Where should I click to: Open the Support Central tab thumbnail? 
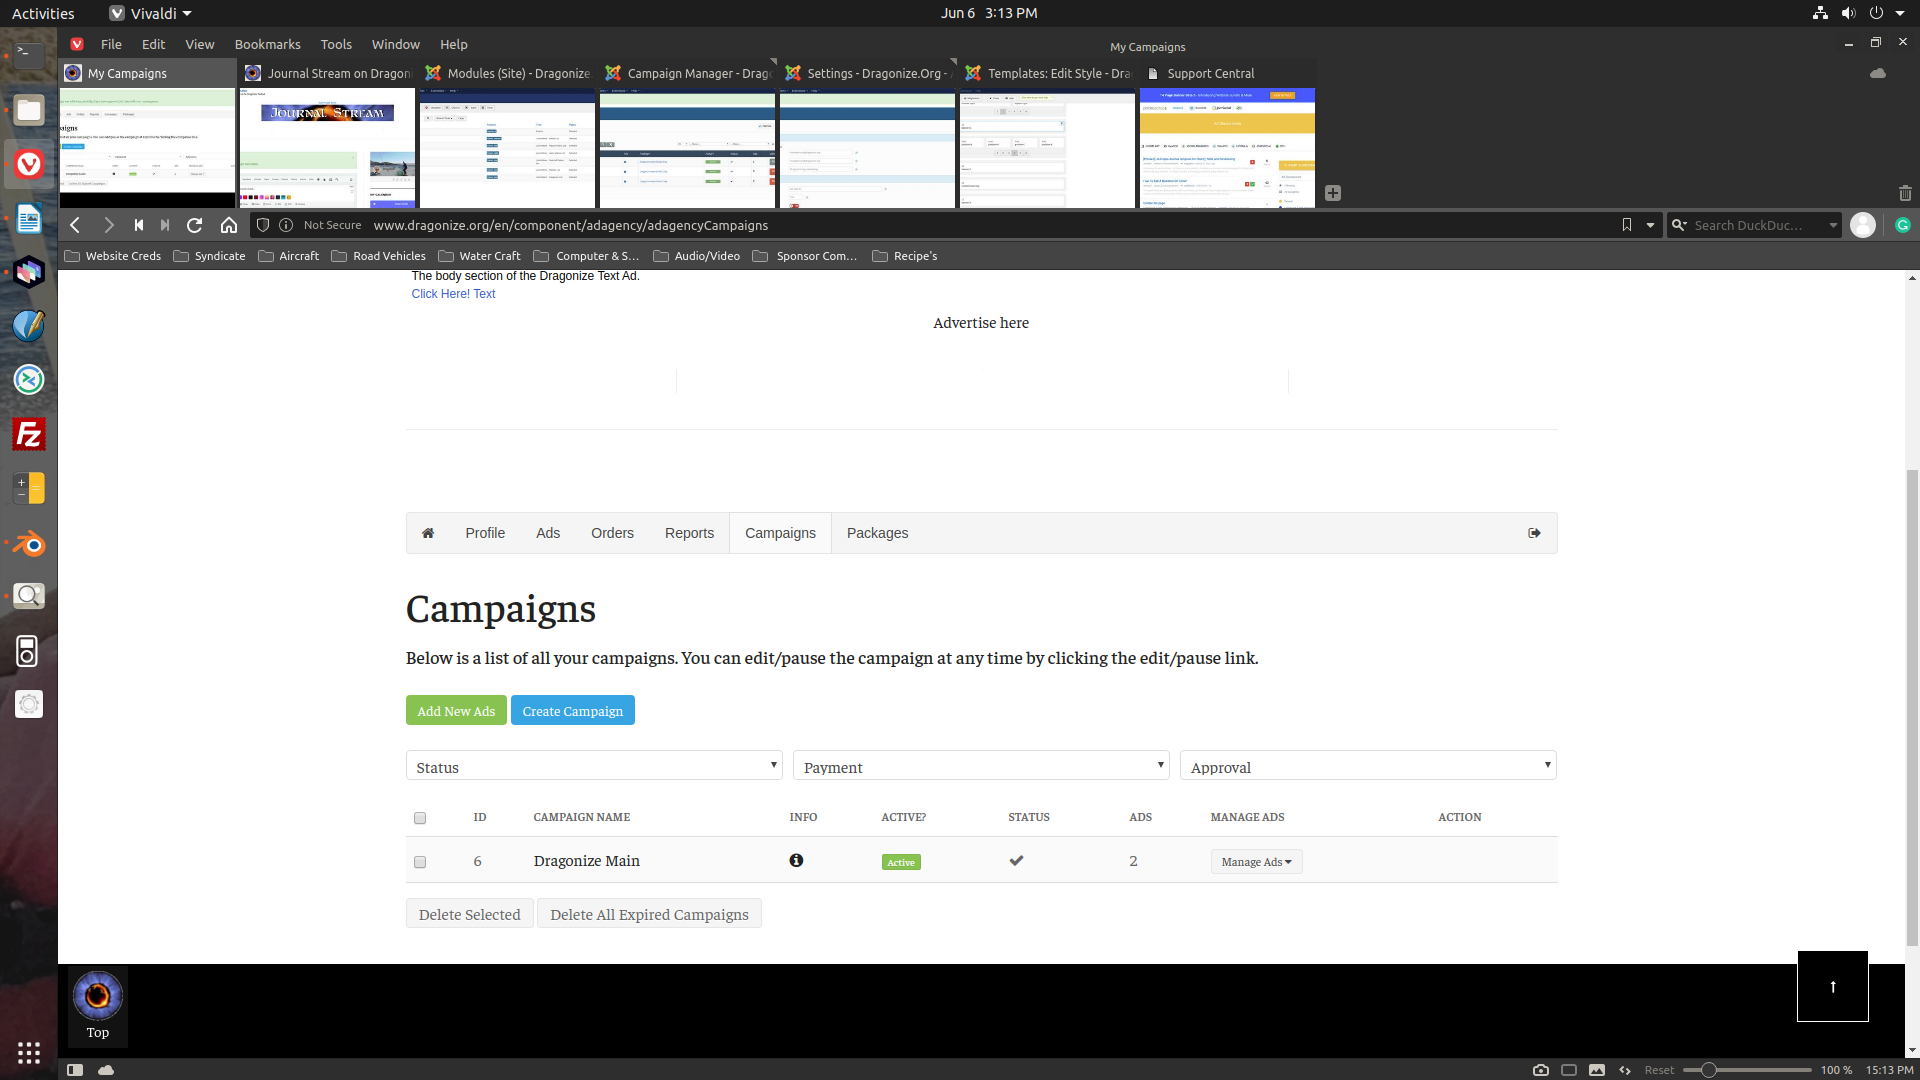point(1227,148)
